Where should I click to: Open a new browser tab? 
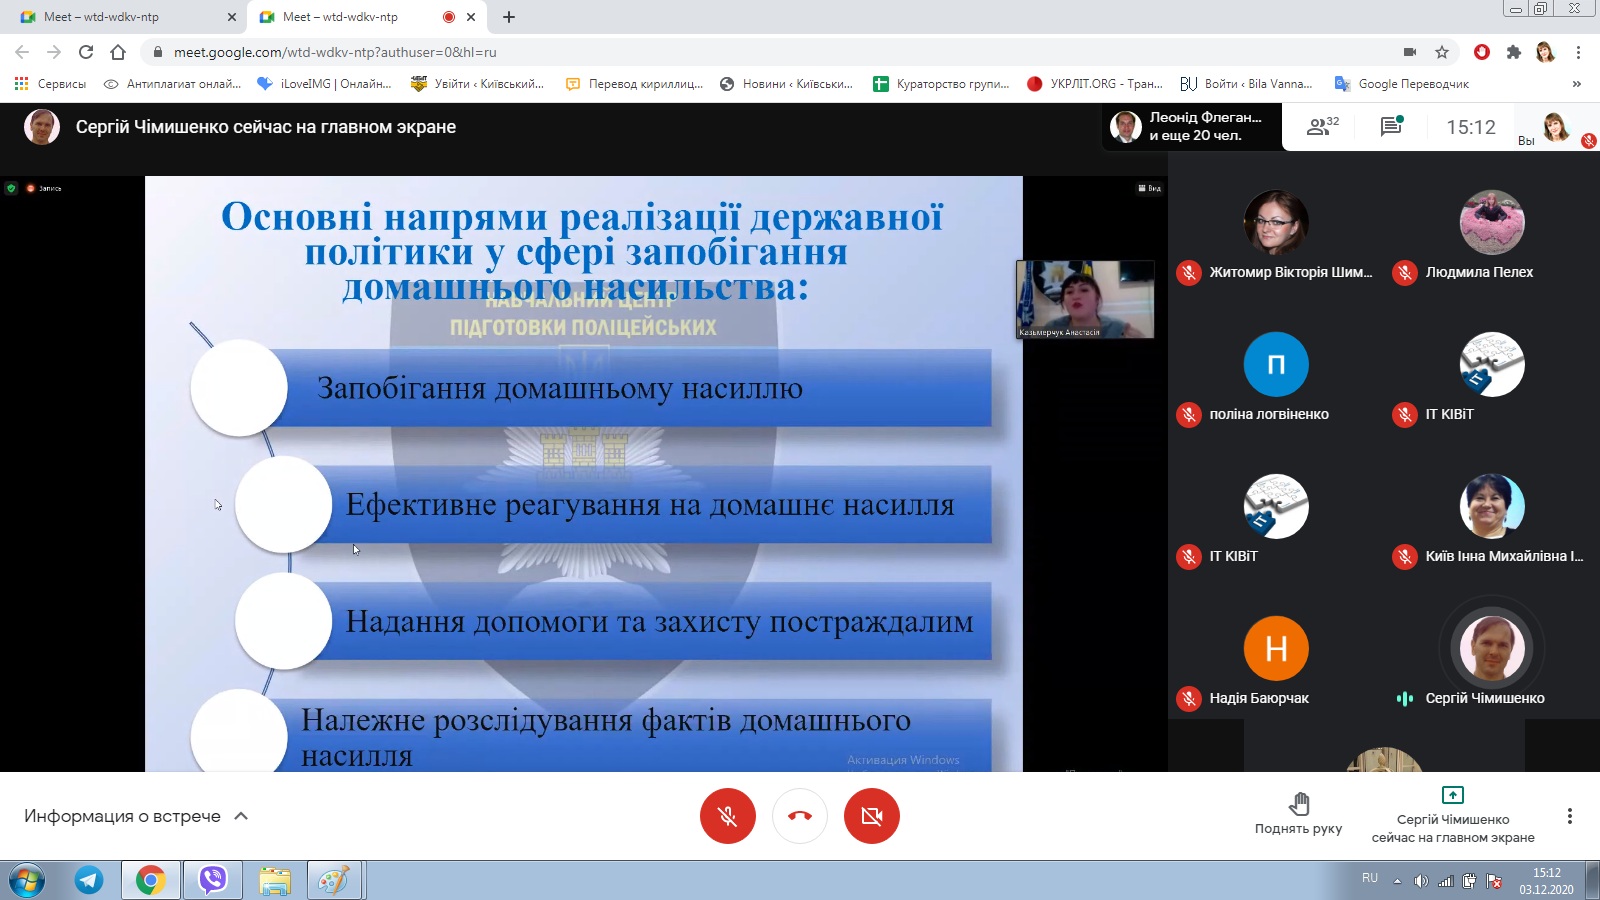point(509,17)
